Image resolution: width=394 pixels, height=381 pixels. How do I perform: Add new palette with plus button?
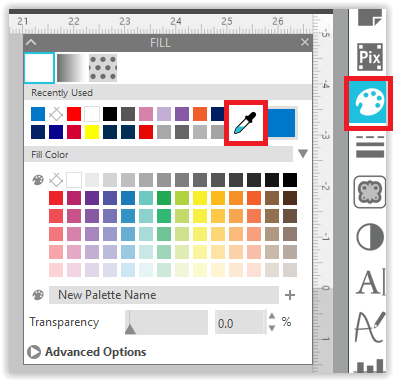point(290,295)
